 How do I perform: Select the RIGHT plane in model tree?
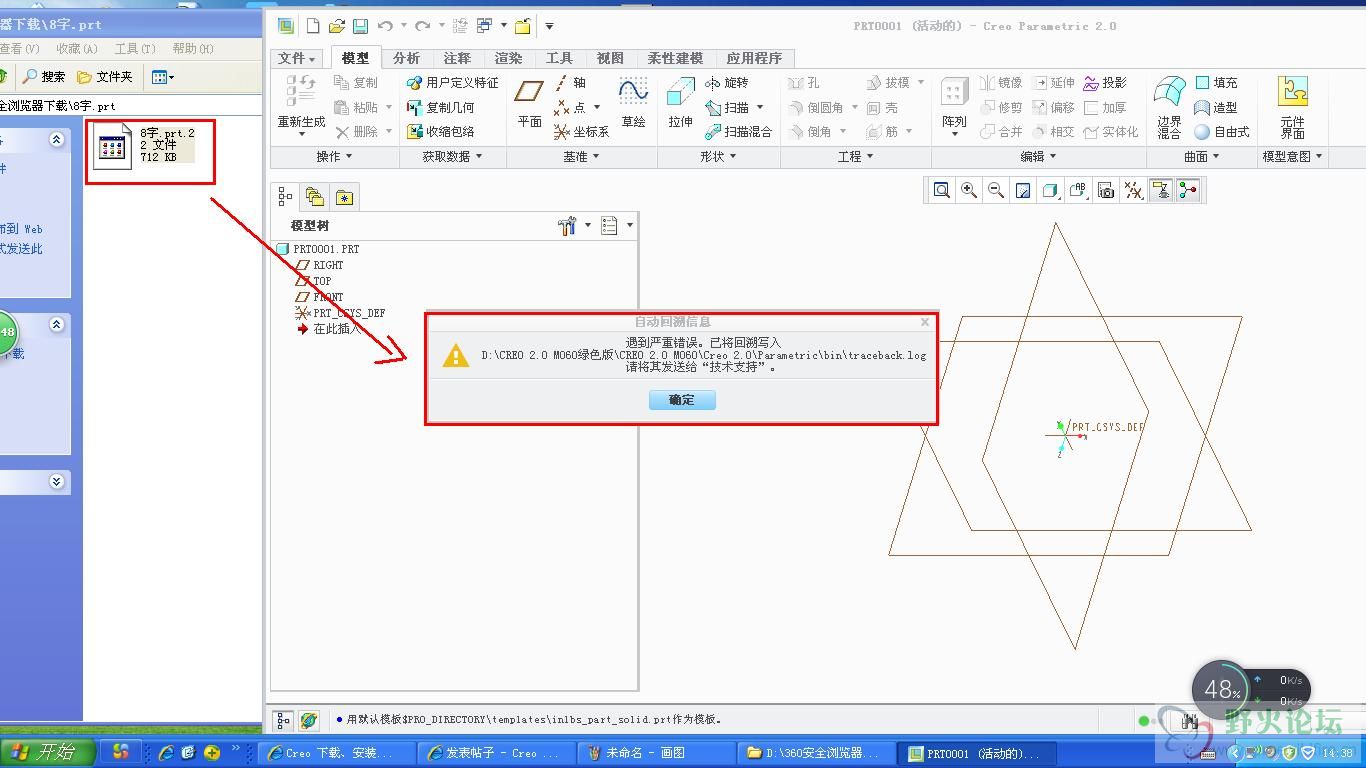[320, 265]
